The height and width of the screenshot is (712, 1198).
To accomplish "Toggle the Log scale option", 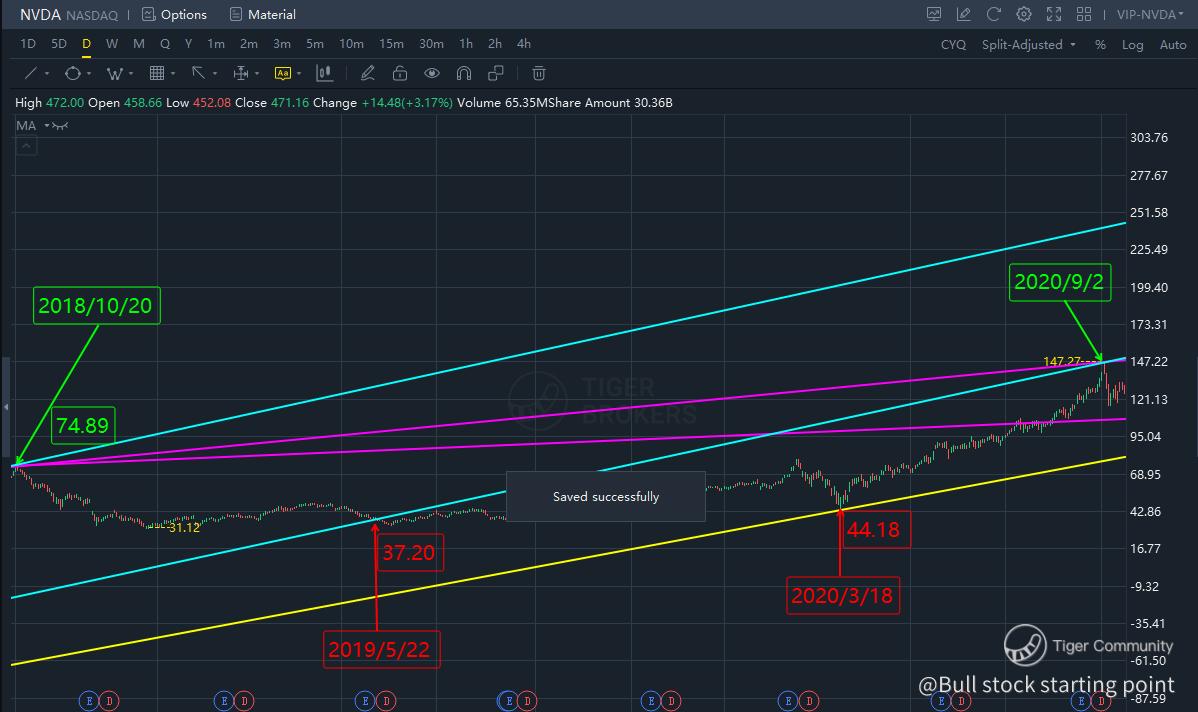I will (1132, 44).
